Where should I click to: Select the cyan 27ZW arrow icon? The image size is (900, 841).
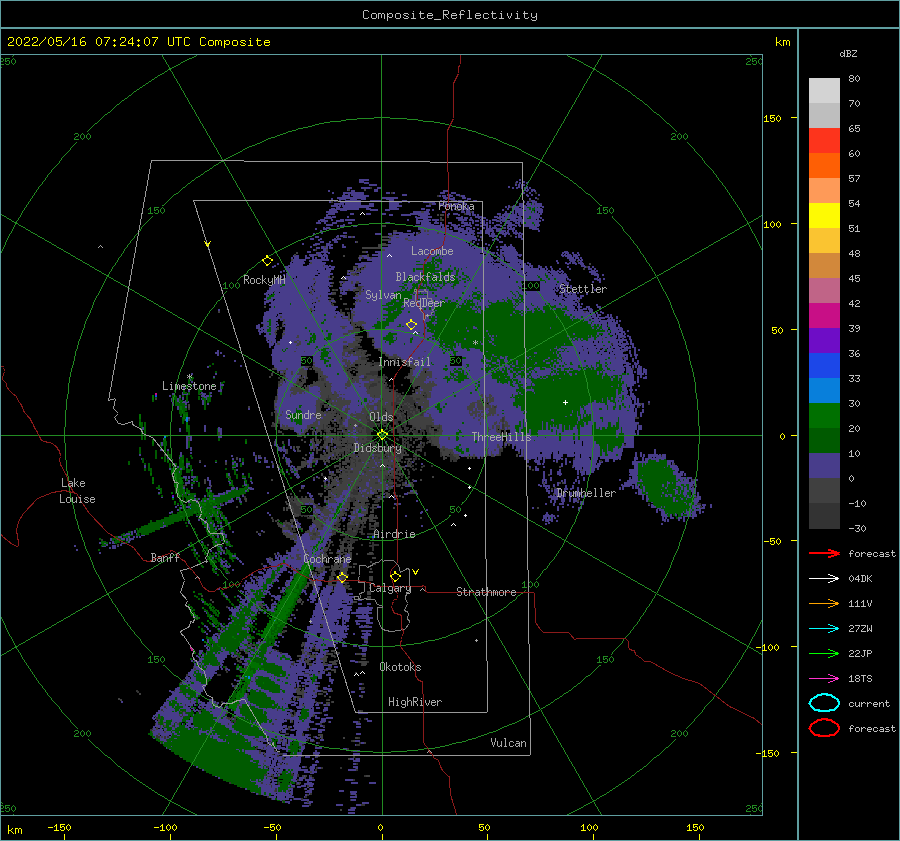tap(824, 629)
